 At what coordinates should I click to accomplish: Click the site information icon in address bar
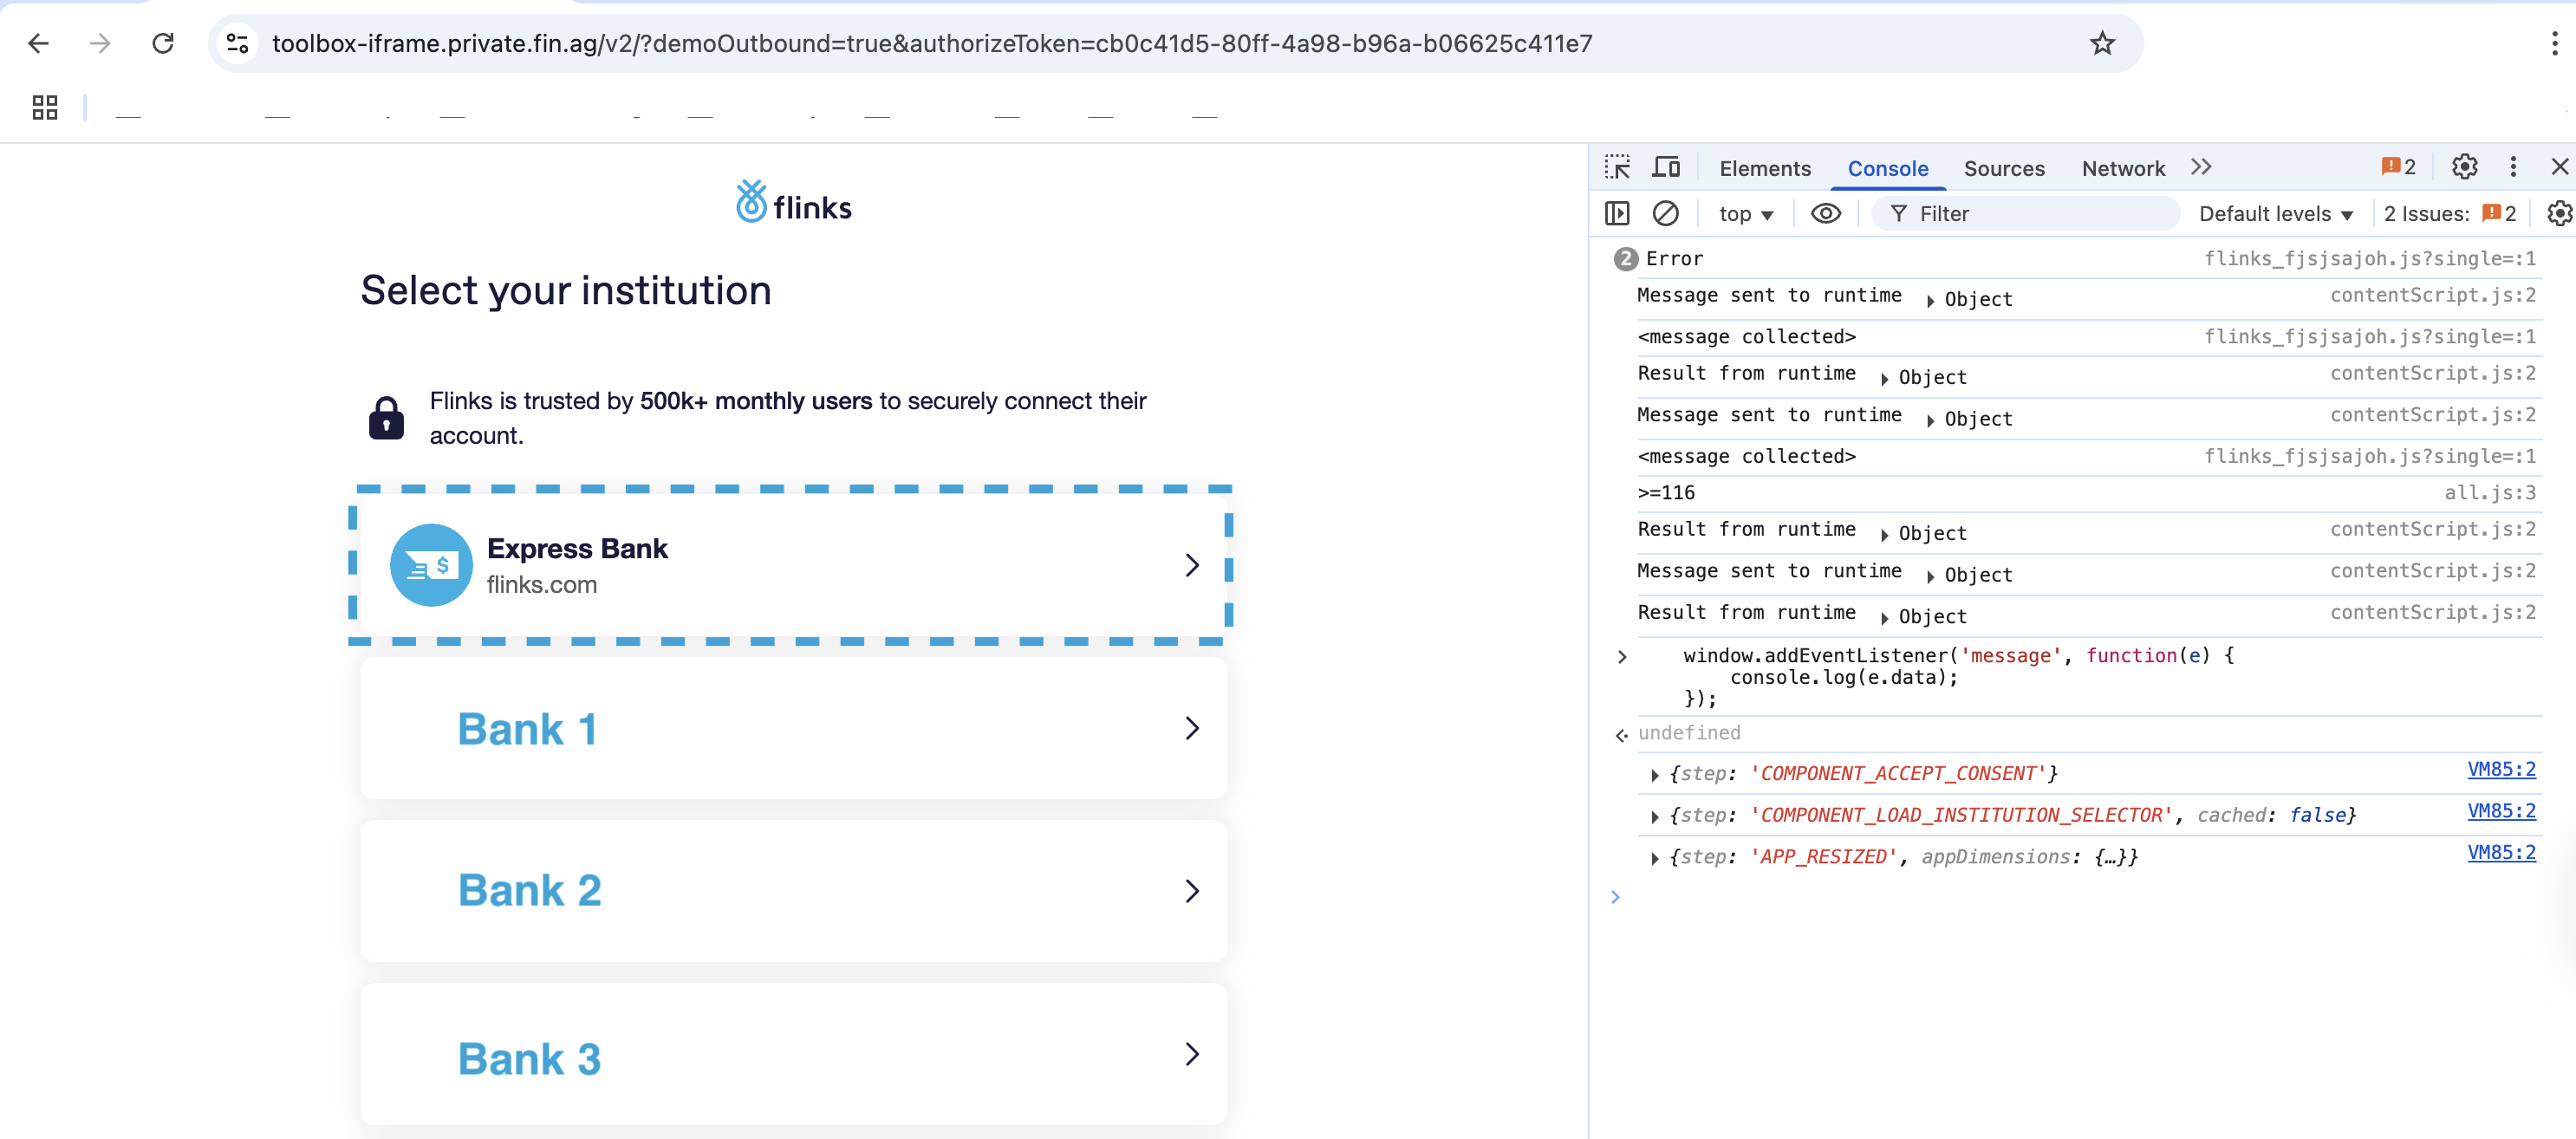[238, 43]
